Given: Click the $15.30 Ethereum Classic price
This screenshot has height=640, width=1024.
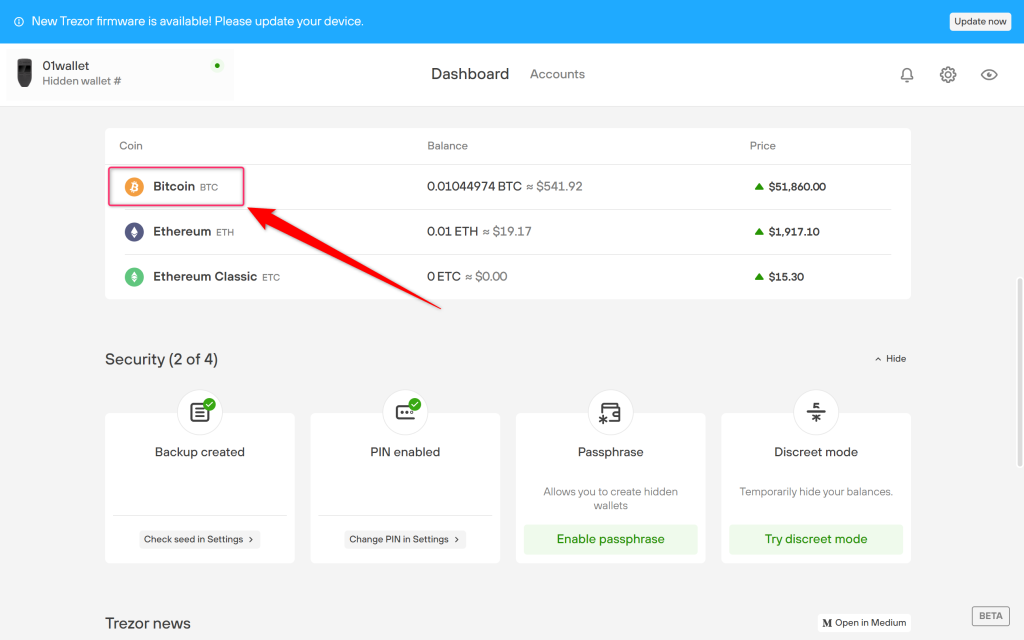Looking at the screenshot, I should tap(786, 277).
